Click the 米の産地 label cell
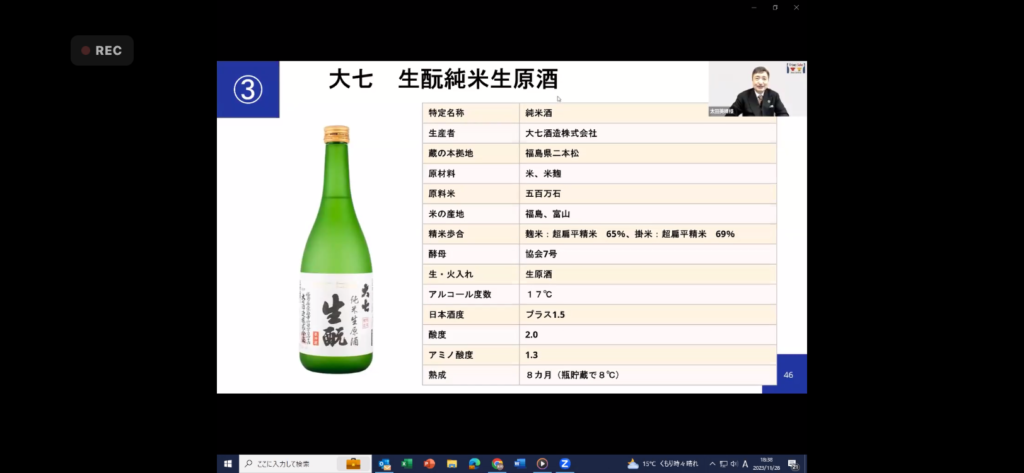The height and width of the screenshot is (473, 1024). 471,214
